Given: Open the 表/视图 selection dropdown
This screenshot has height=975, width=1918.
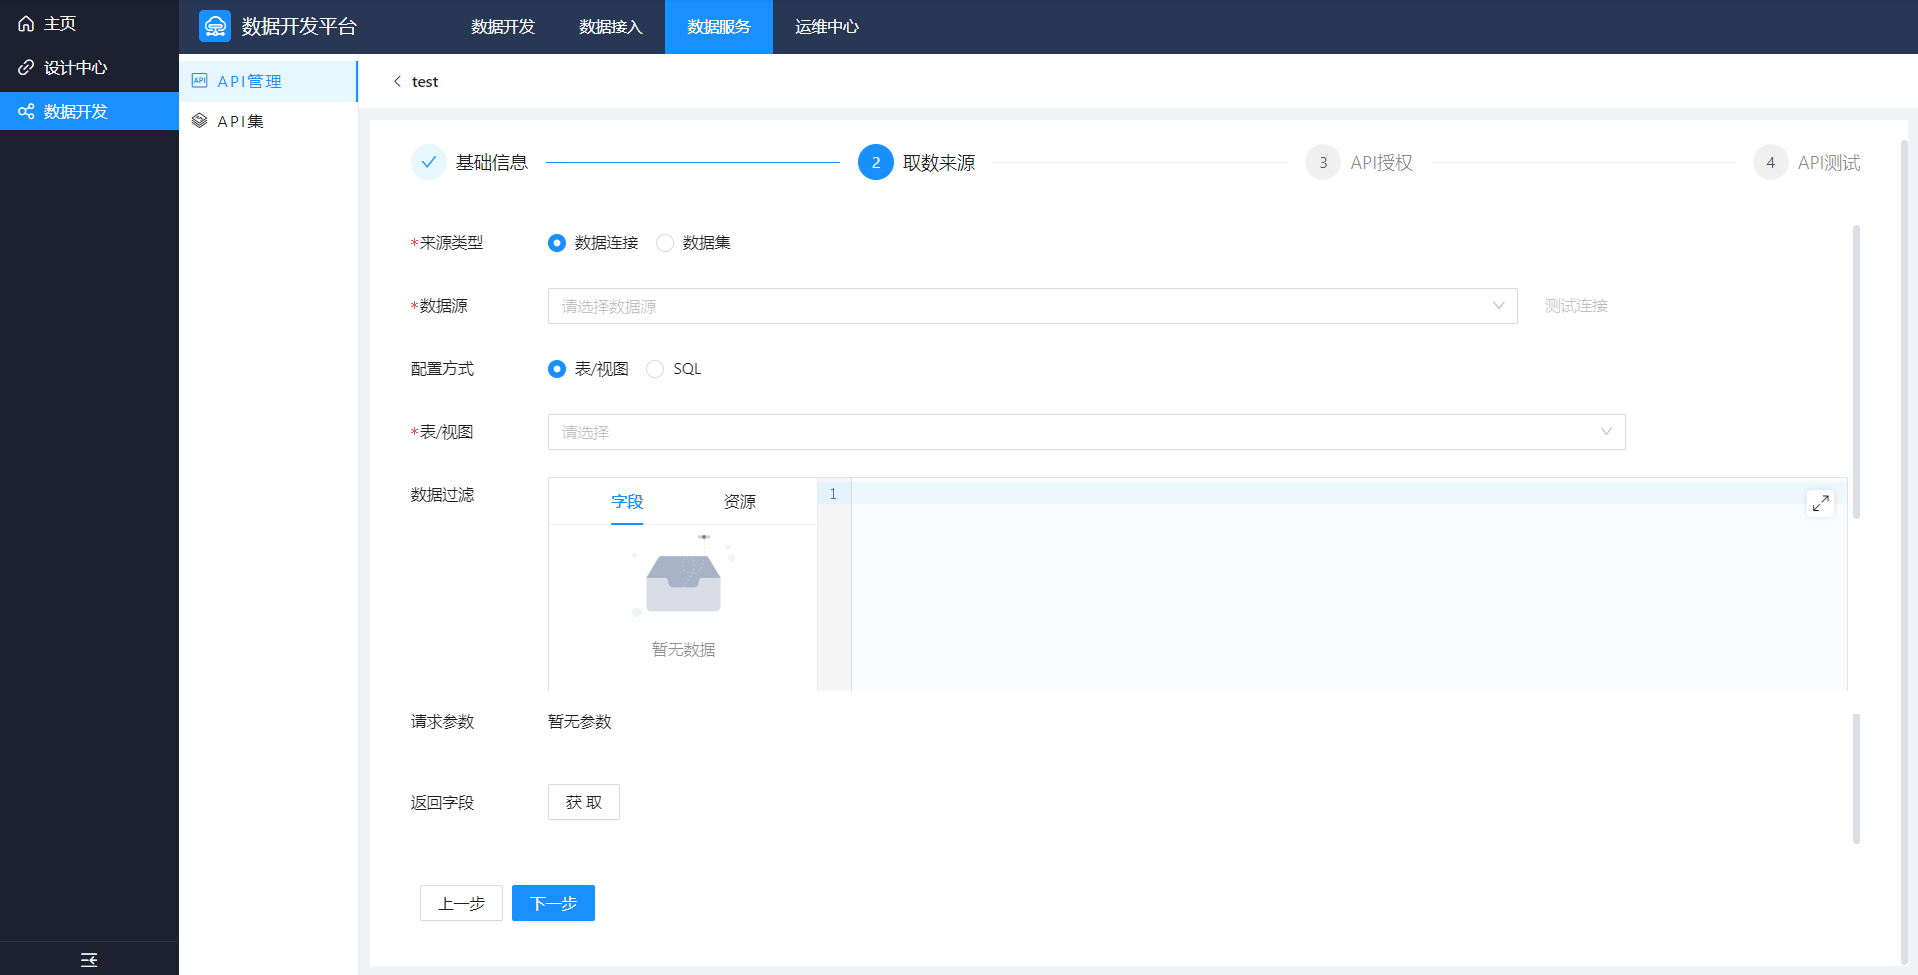Looking at the screenshot, I should click(x=1085, y=432).
